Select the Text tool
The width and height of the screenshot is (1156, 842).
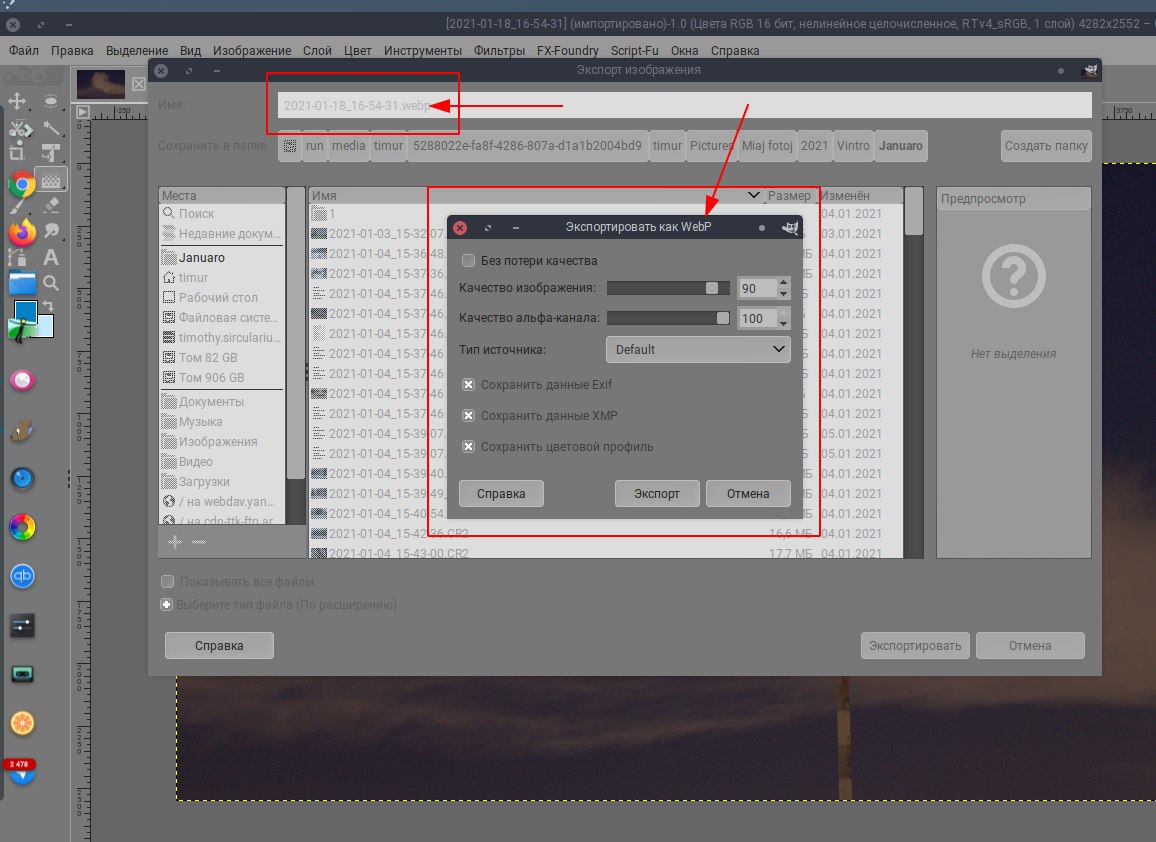tap(51, 257)
